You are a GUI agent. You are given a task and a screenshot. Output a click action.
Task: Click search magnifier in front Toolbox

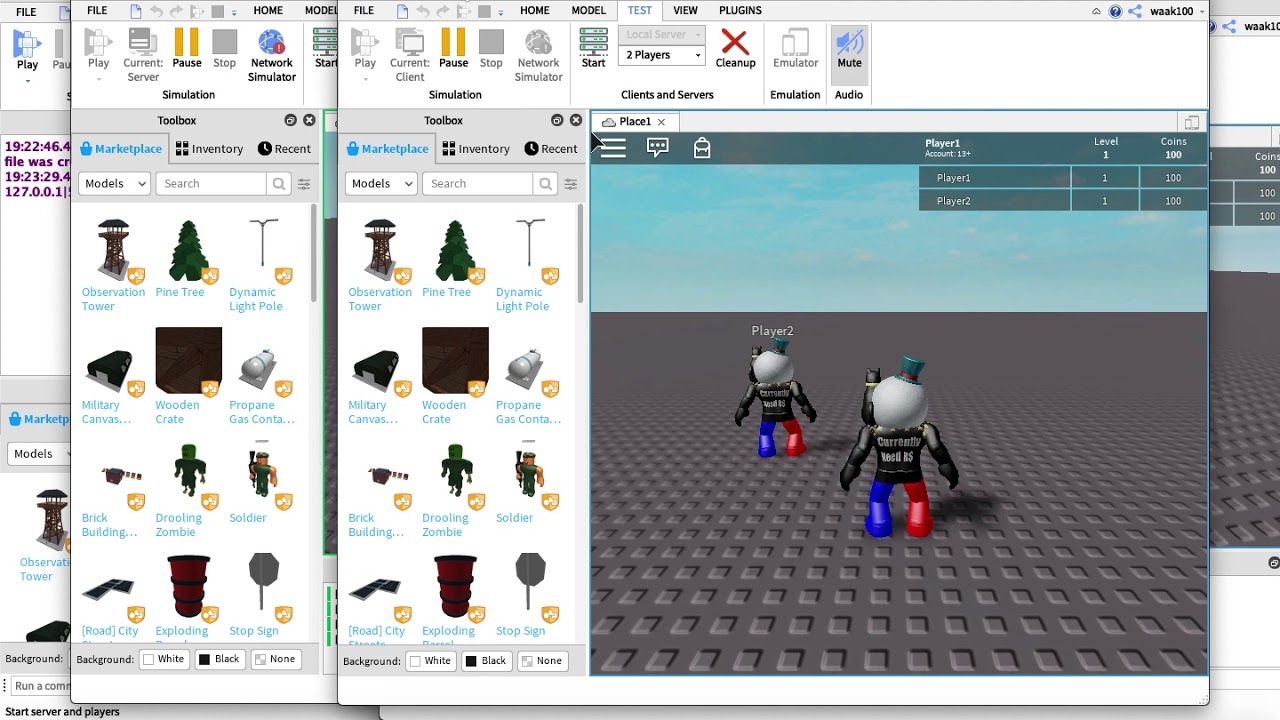545,183
